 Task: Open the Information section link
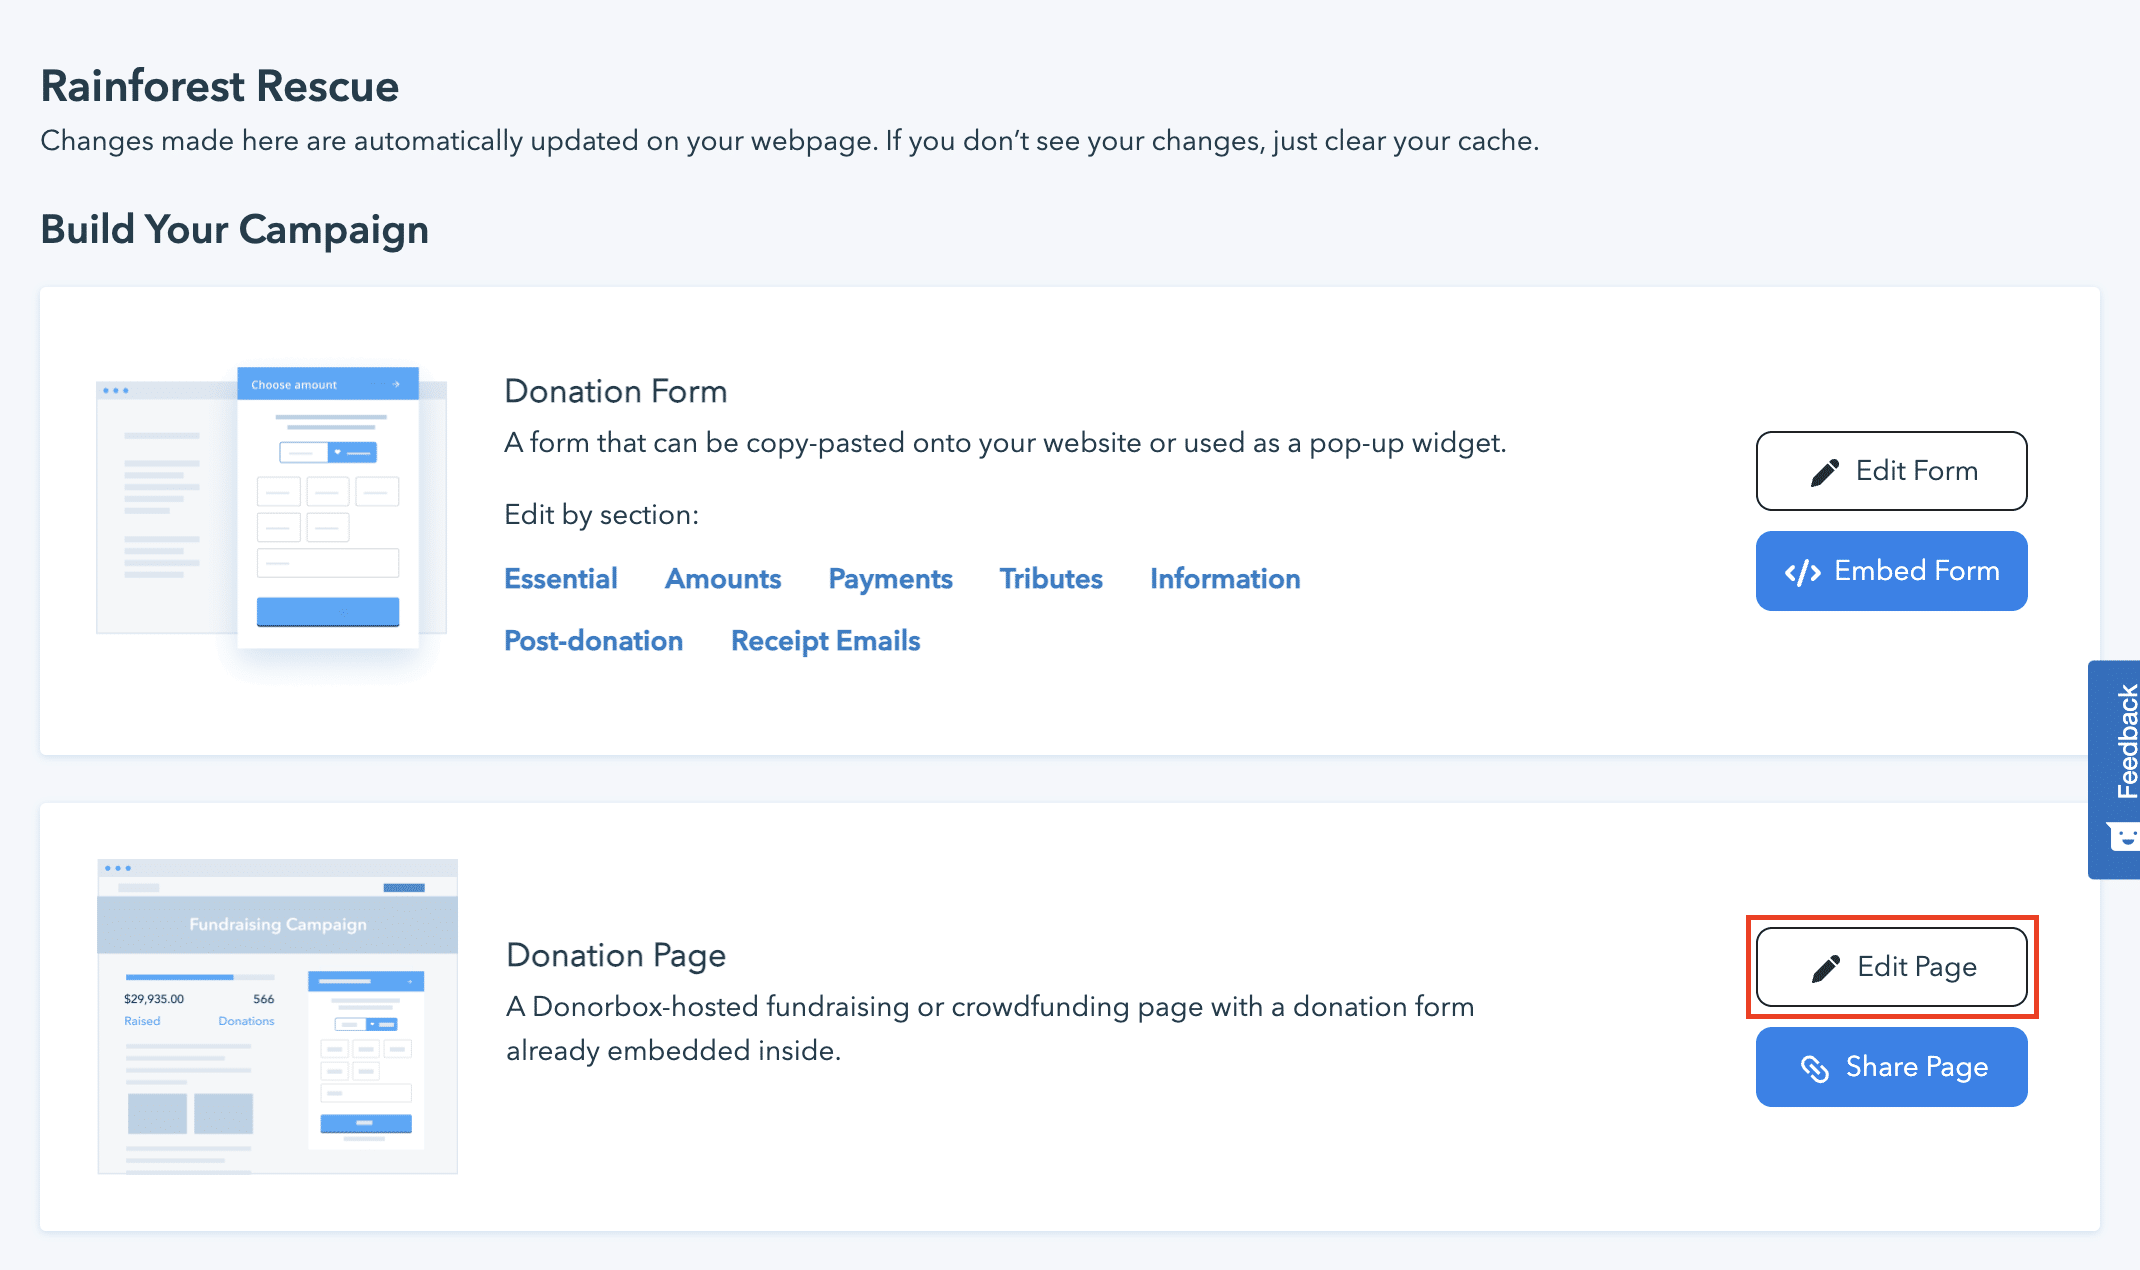pyautogui.click(x=1224, y=579)
